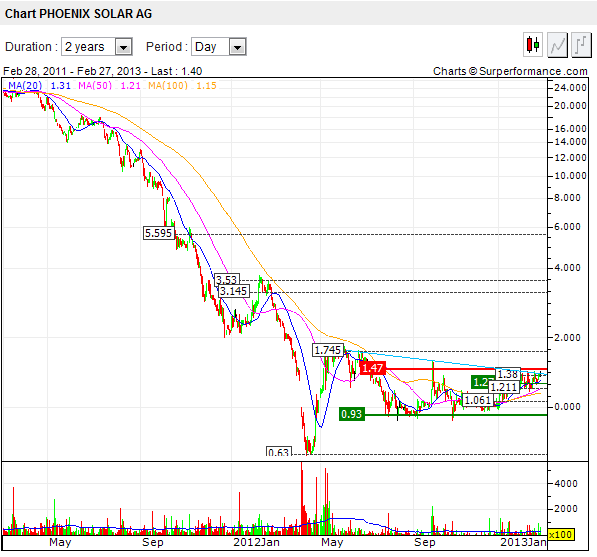Click the 1.21 MA(50) value

131,85
